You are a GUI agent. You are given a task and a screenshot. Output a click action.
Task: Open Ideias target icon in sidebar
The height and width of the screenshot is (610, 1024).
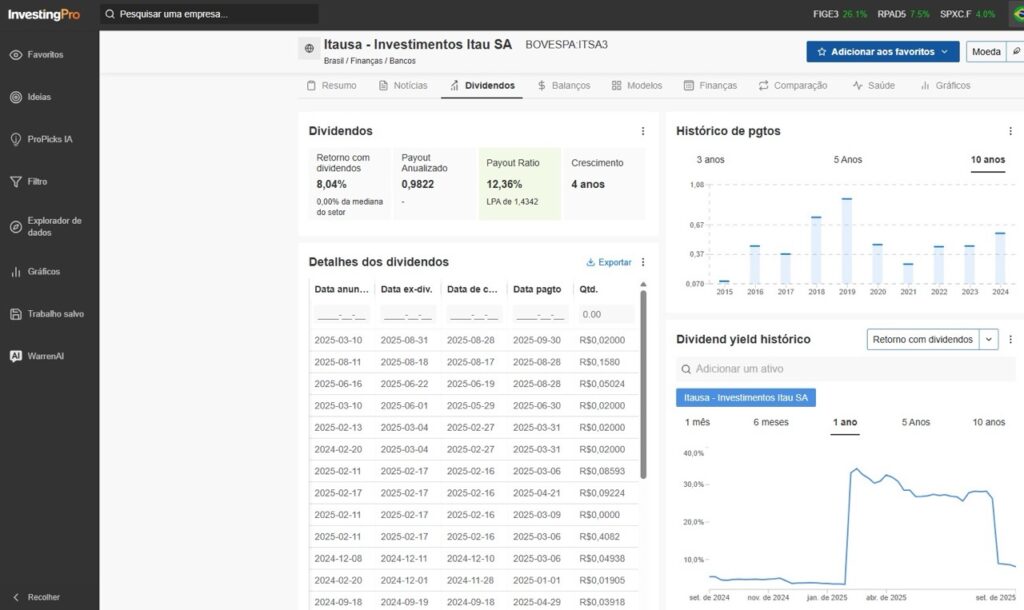pos(16,97)
